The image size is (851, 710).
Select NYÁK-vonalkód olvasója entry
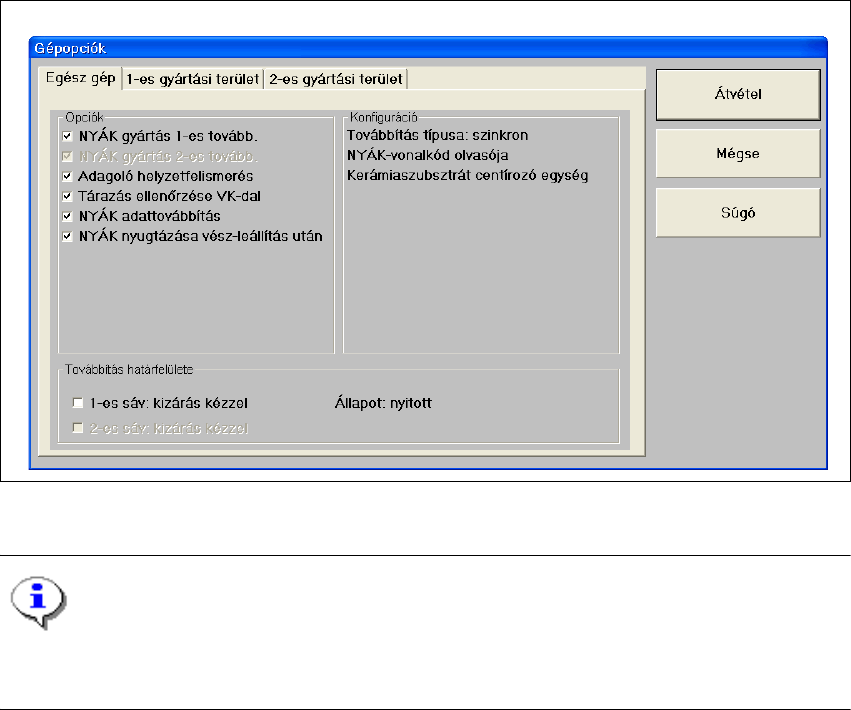click(428, 155)
